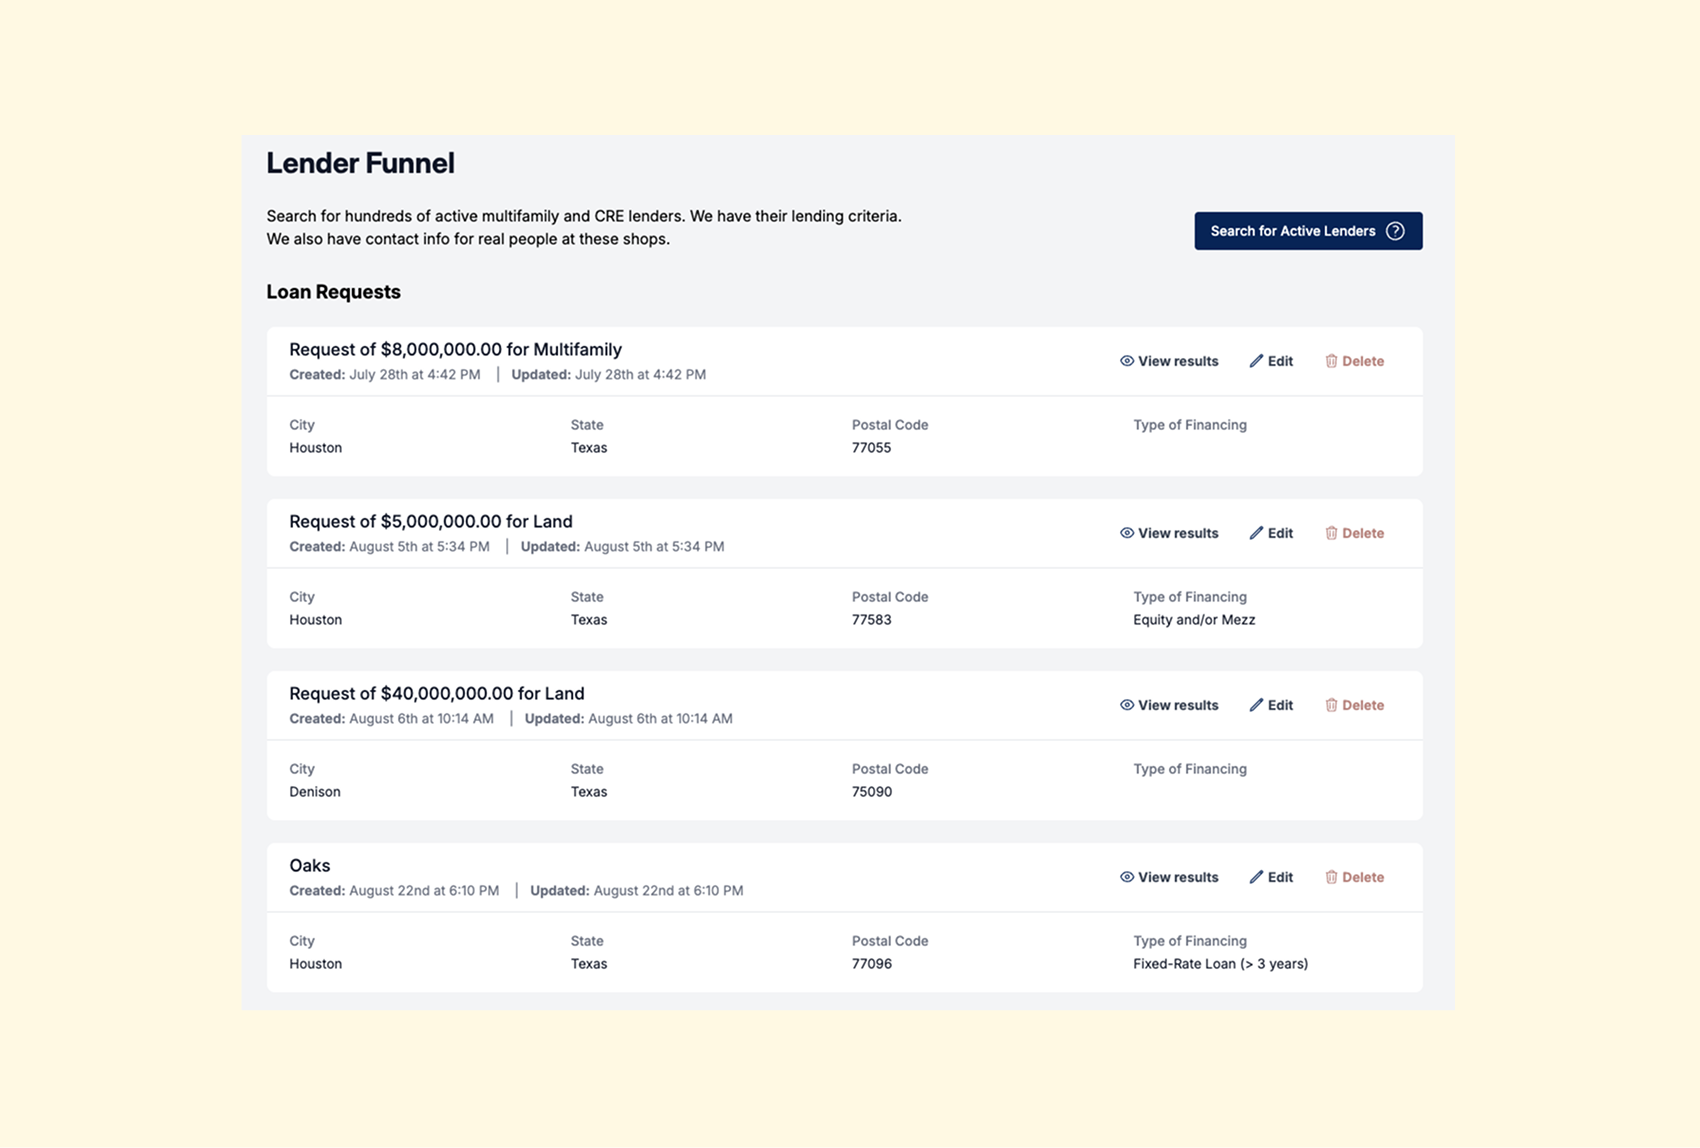The image size is (1700, 1148).
Task: Select the pencil icon on the $40,000,000 Land request
Action: coord(1257,705)
